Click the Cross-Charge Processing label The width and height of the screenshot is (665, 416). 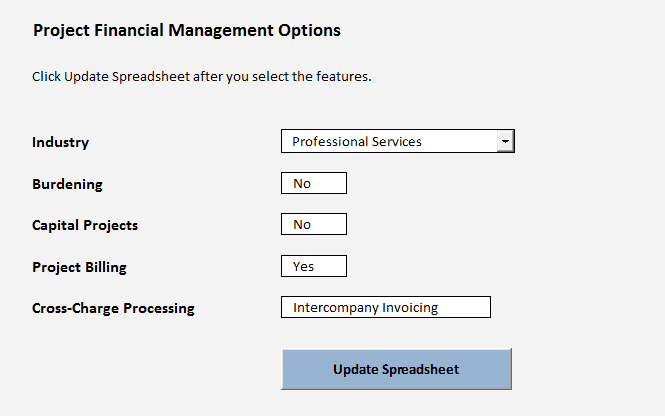click(x=113, y=308)
